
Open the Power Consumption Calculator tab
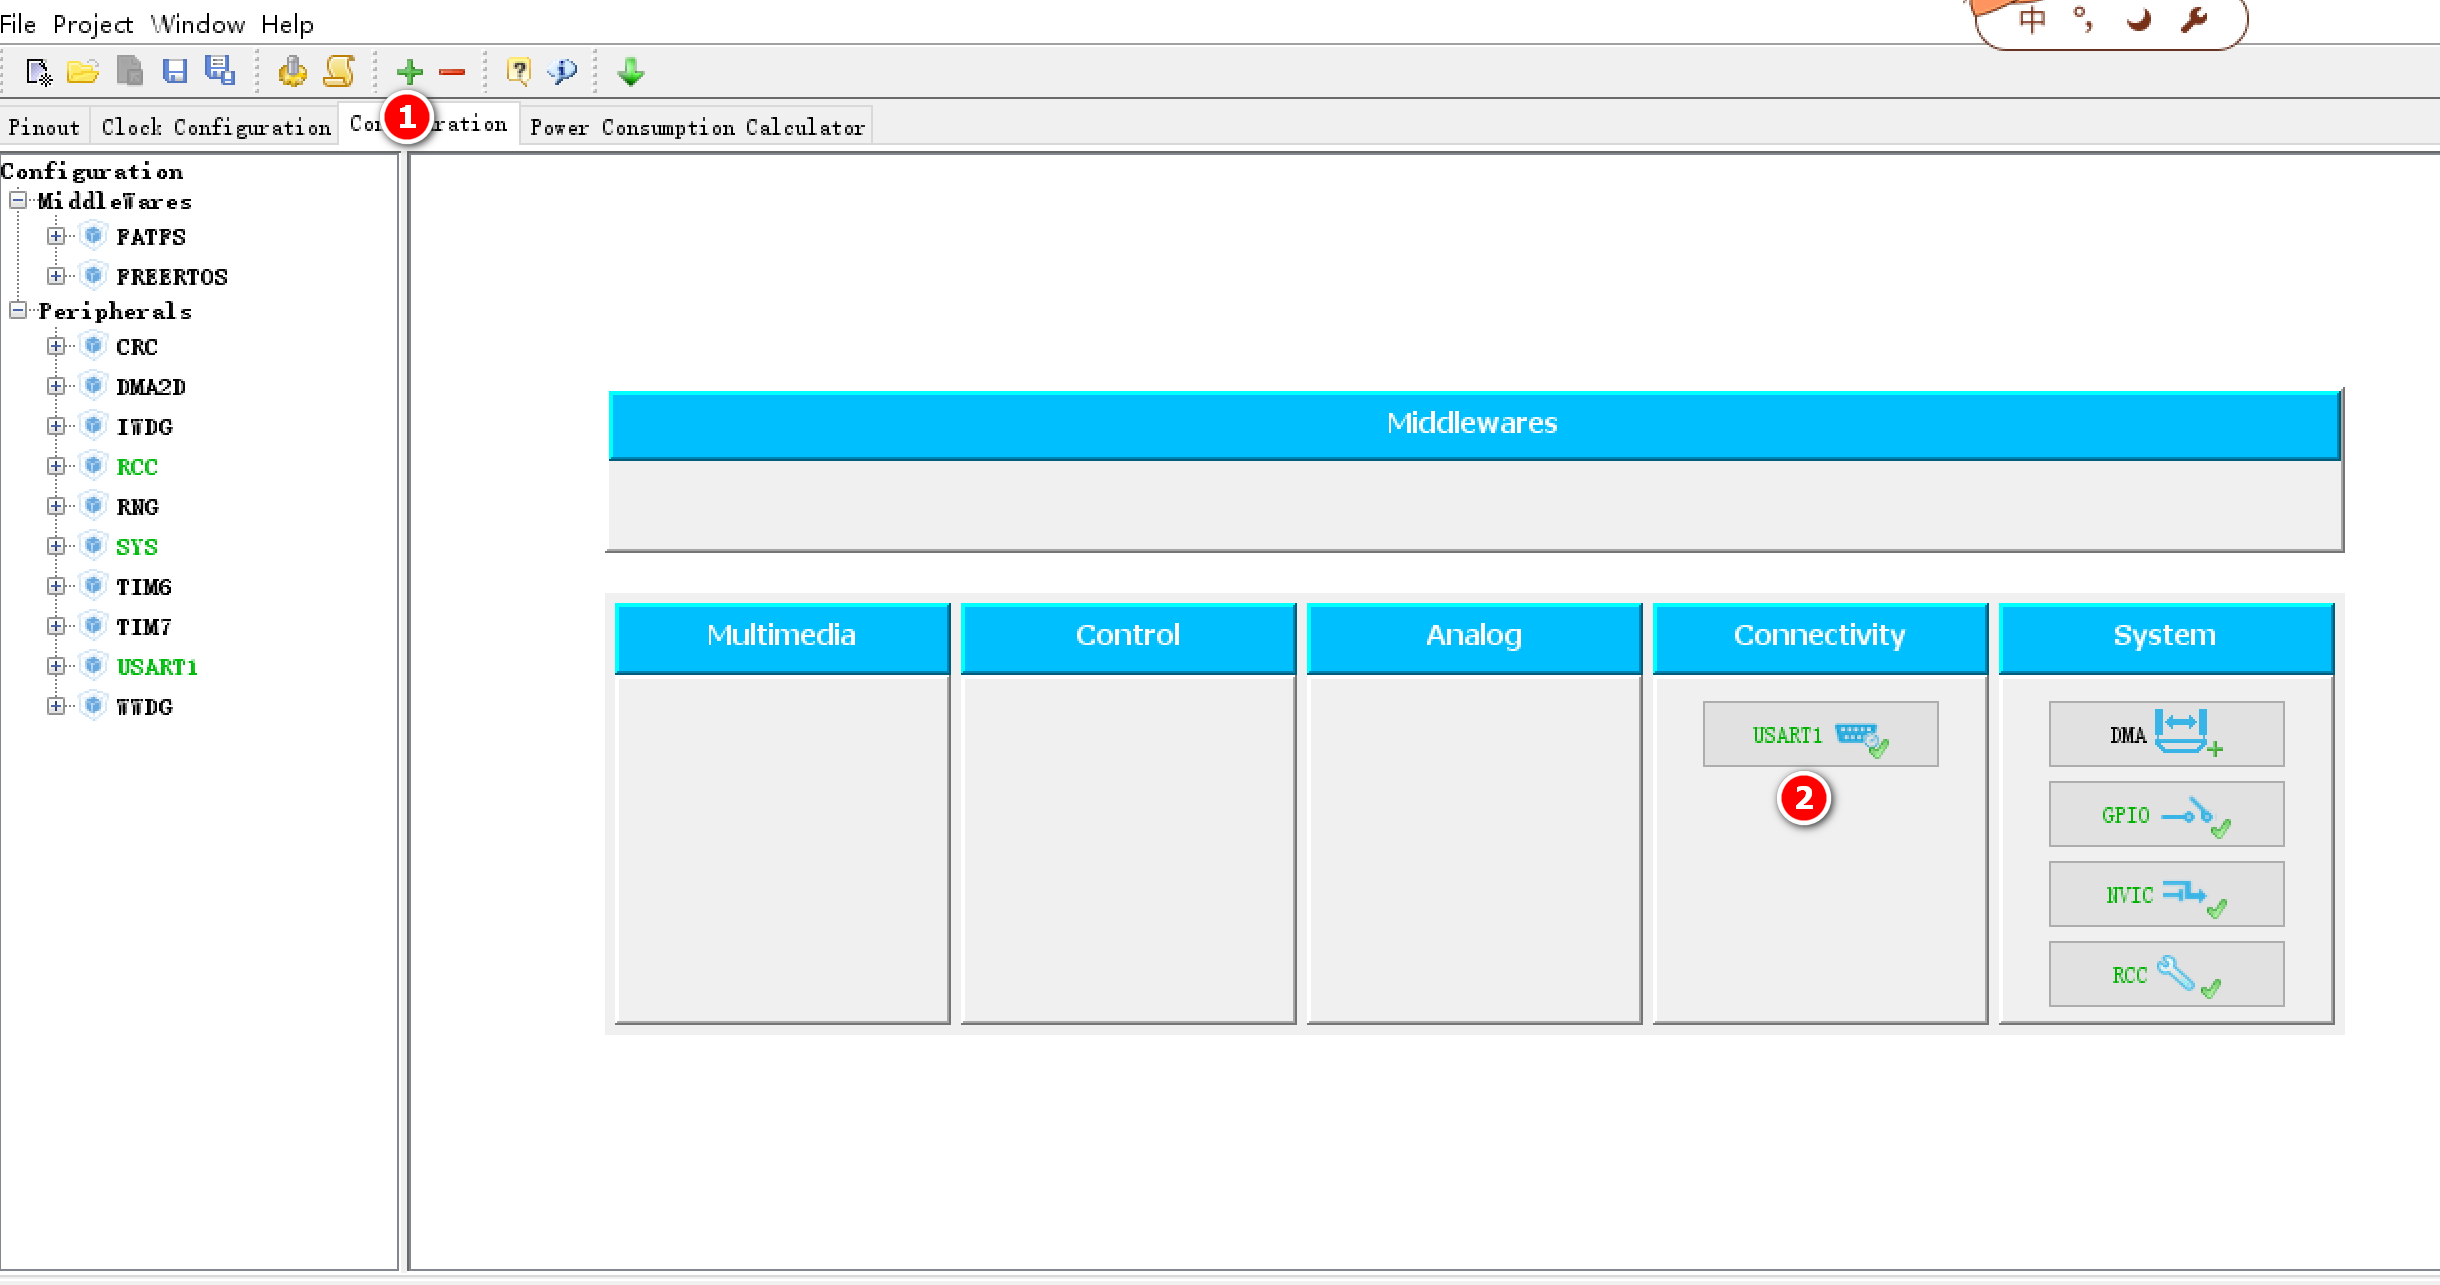click(697, 127)
